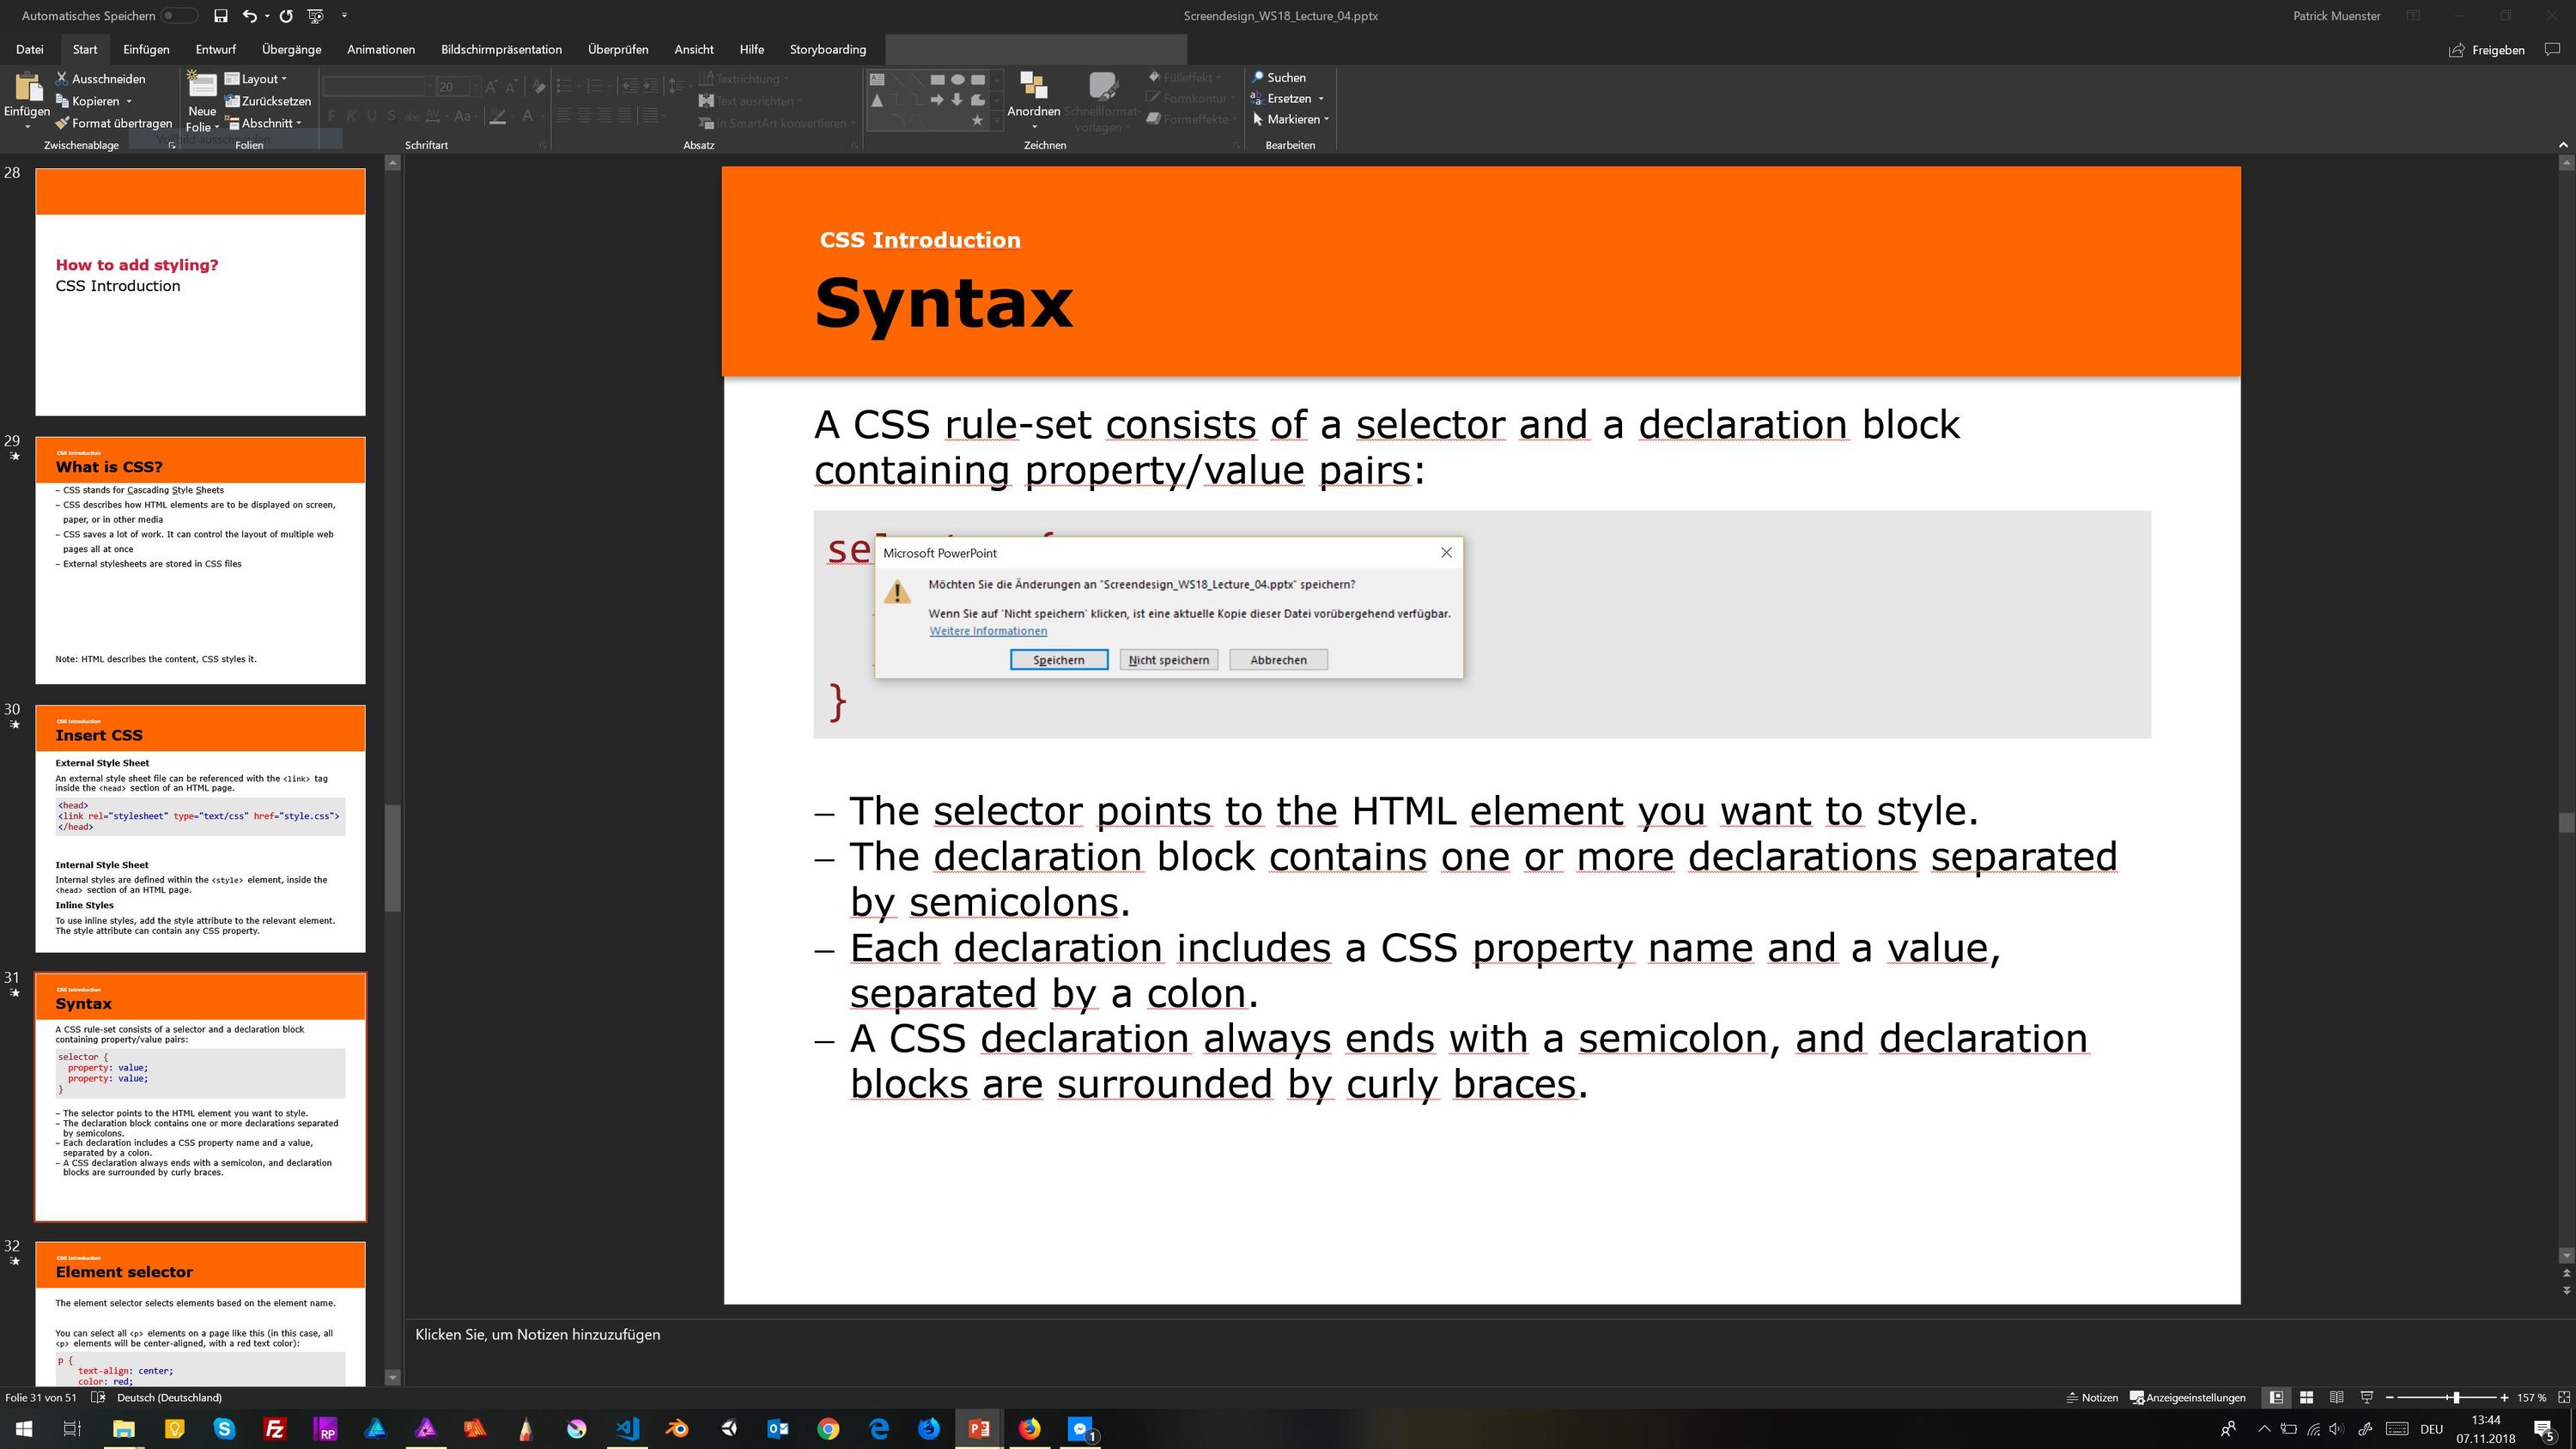
Task: Click Zurücksetzen in Folien group
Action: point(268,101)
